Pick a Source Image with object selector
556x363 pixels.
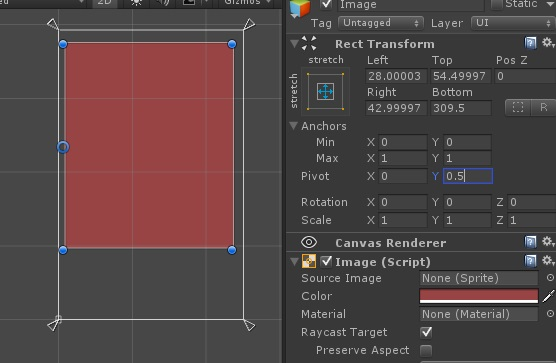pyautogui.click(x=550, y=278)
